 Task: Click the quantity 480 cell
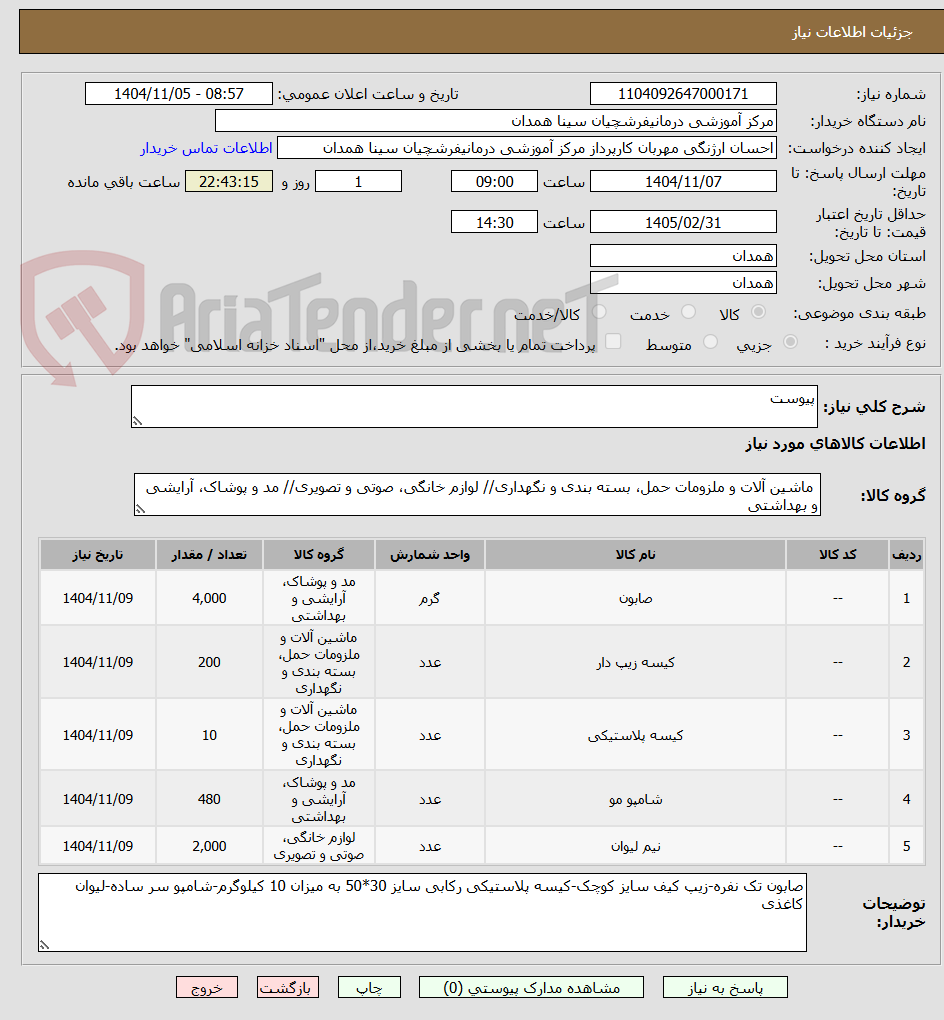(209, 799)
